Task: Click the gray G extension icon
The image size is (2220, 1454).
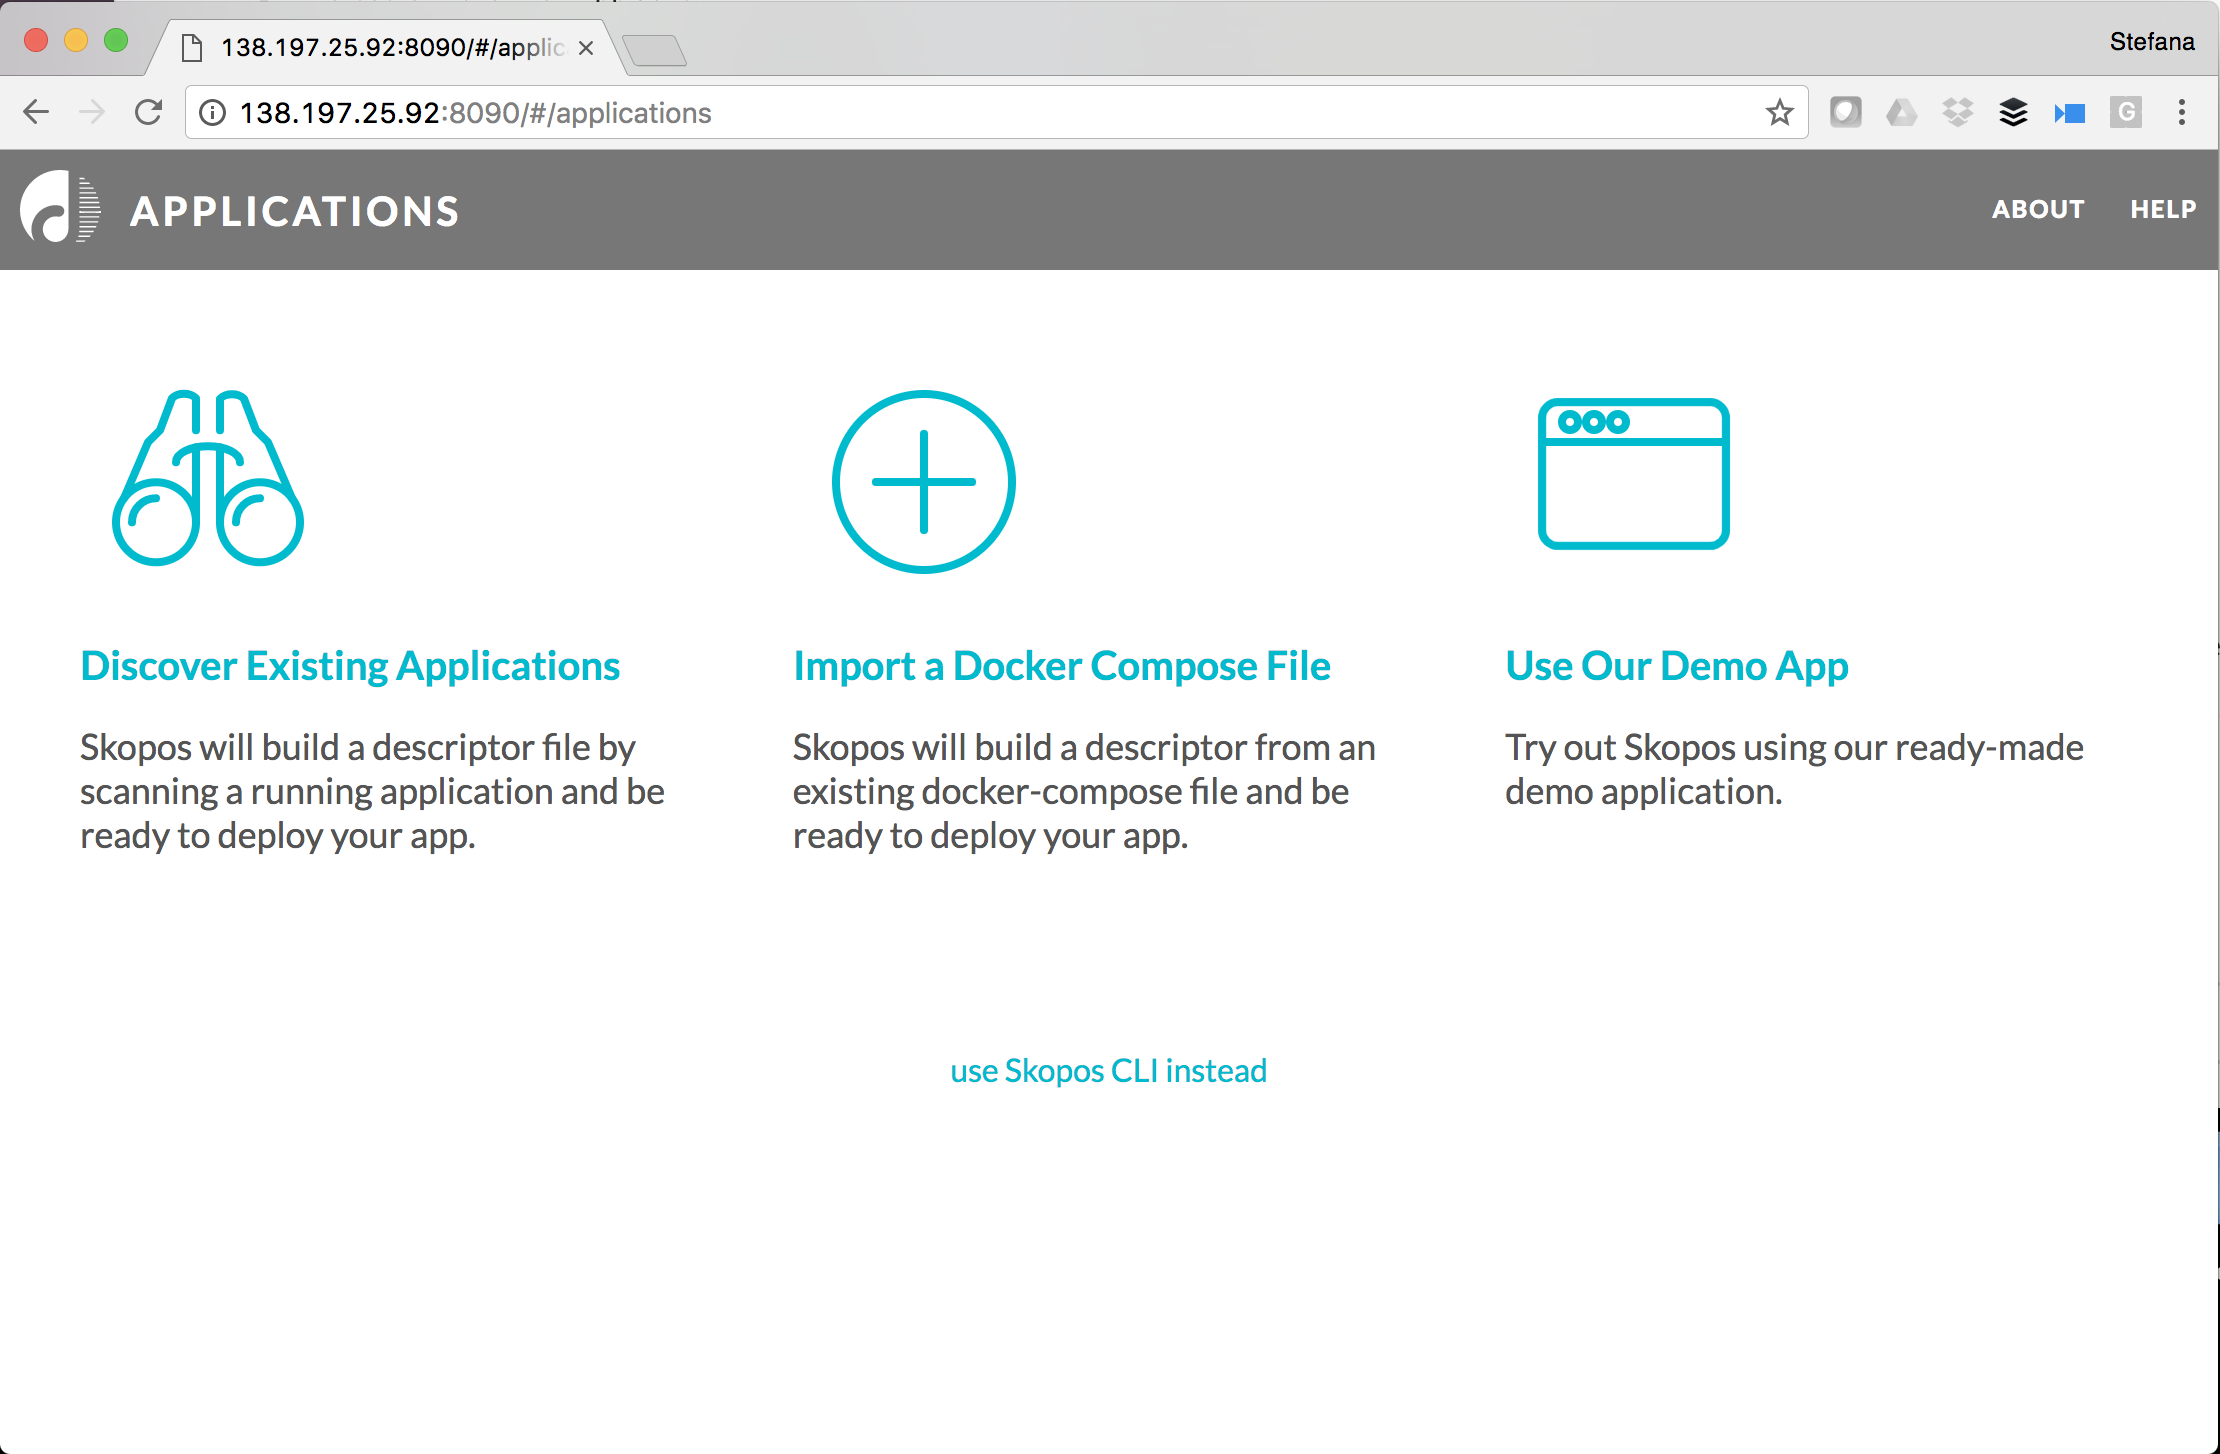Action: coord(2125,112)
